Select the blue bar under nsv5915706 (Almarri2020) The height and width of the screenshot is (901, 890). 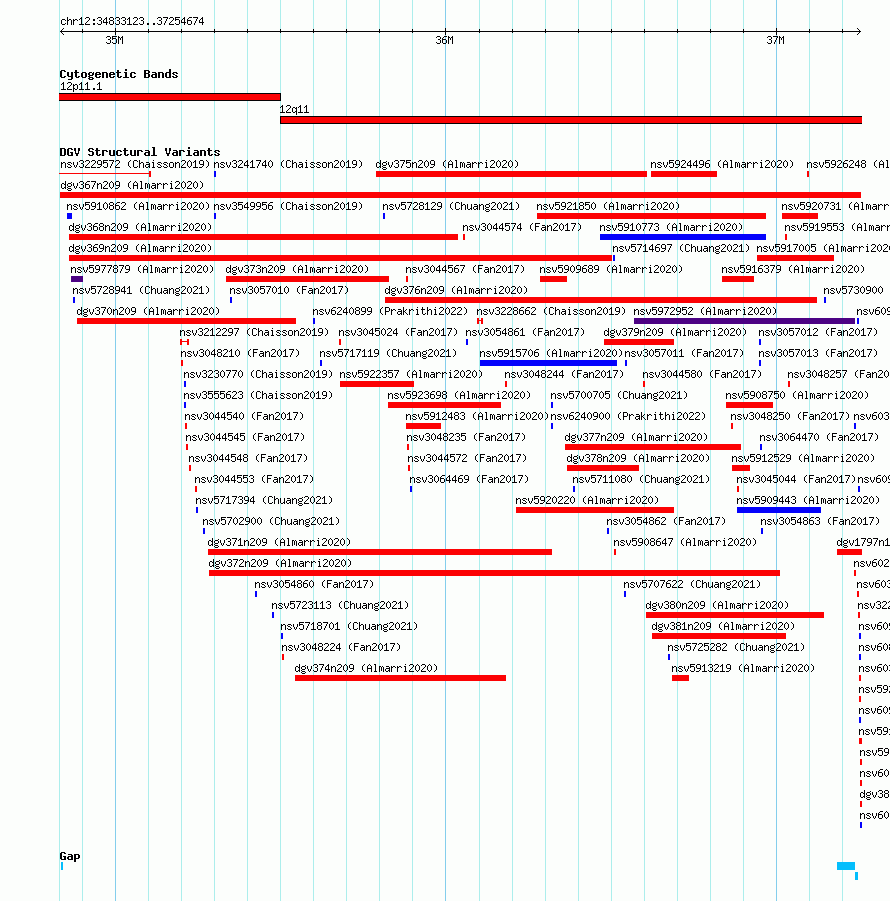click(548, 363)
